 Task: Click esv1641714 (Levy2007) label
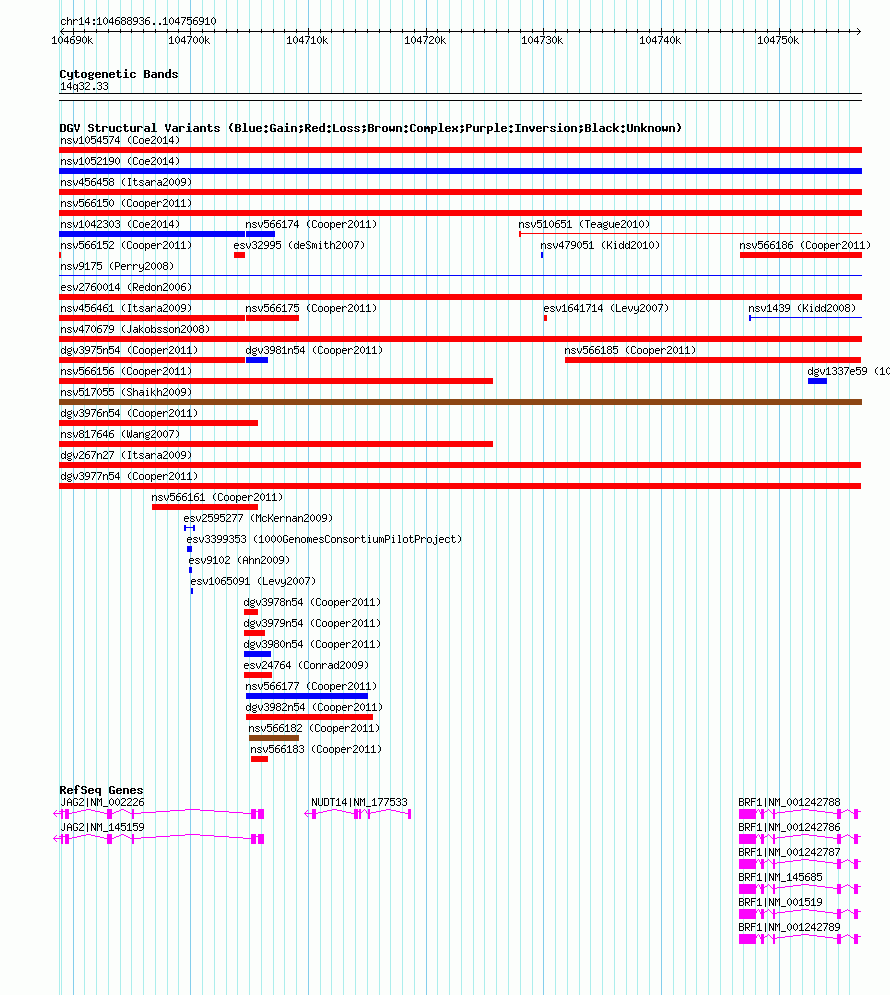click(x=606, y=308)
